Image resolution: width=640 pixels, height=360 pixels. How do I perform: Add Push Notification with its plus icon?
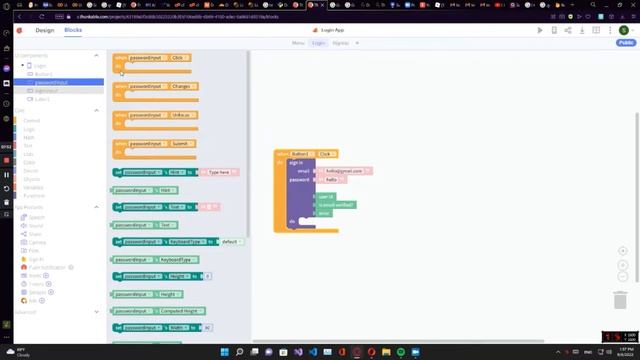point(71,267)
